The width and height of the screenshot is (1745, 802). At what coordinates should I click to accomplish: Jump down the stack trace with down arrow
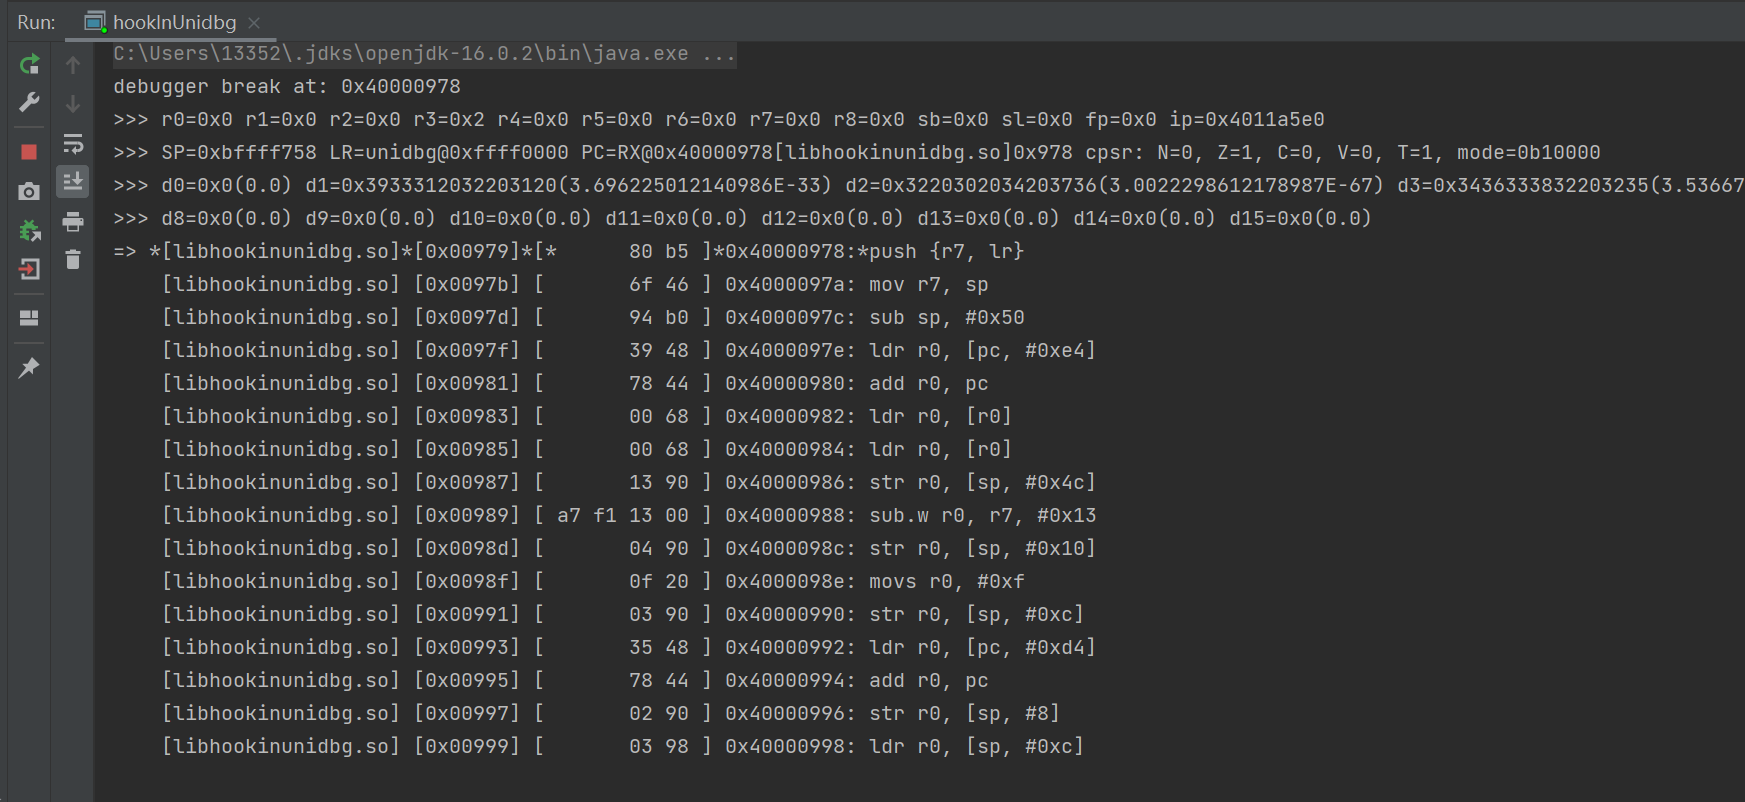click(x=73, y=104)
